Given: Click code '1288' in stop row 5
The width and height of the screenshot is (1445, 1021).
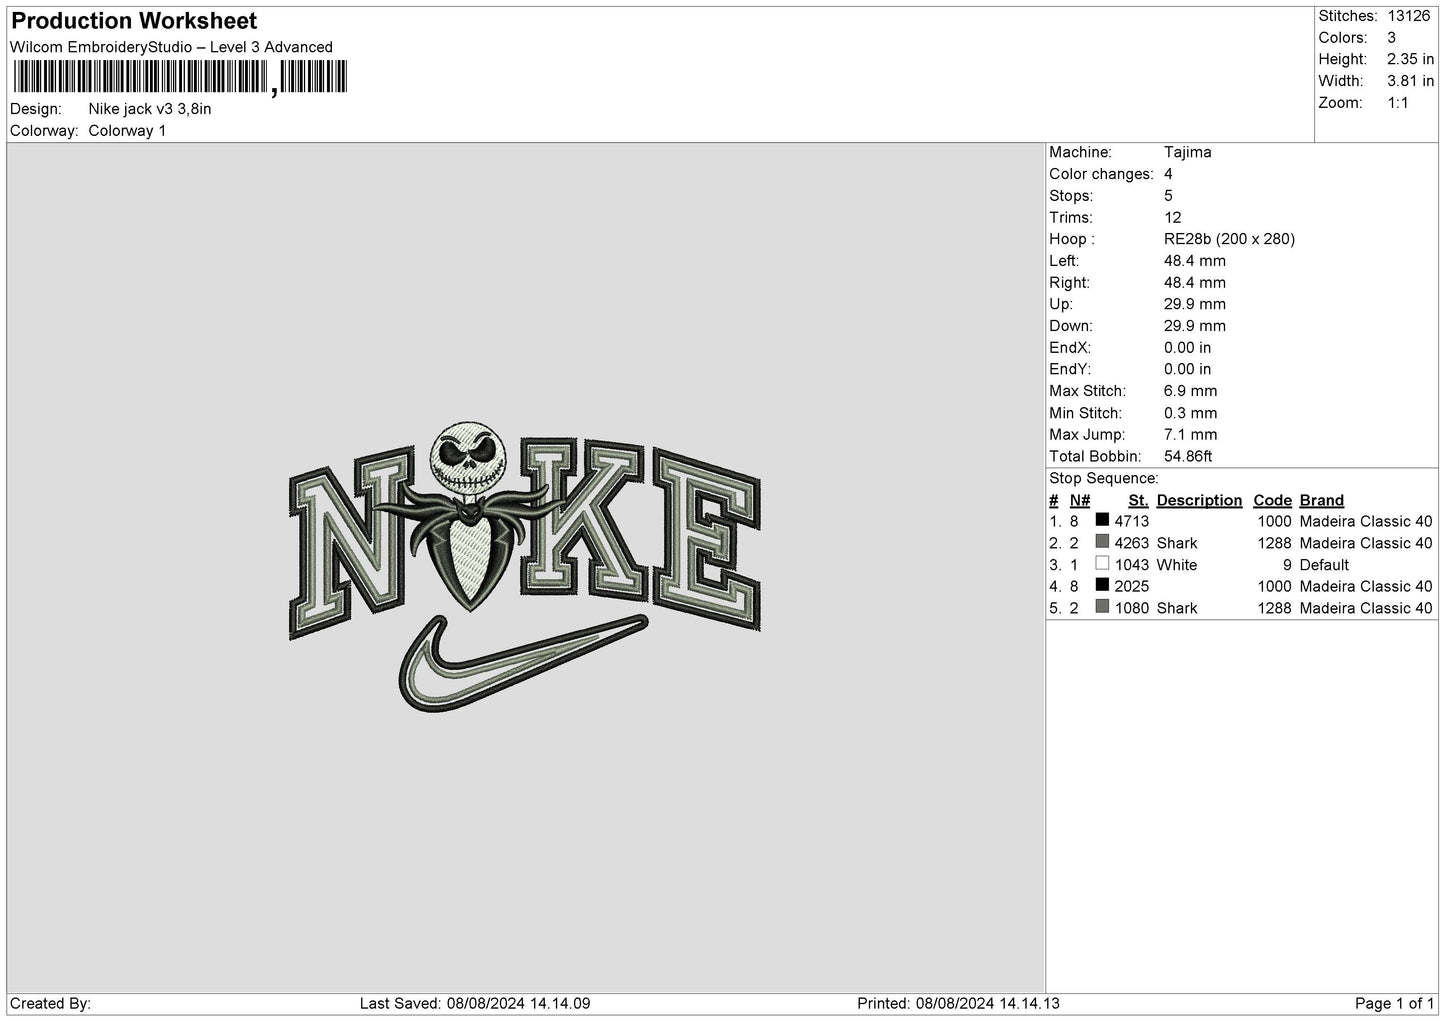Looking at the screenshot, I should 1275,608.
